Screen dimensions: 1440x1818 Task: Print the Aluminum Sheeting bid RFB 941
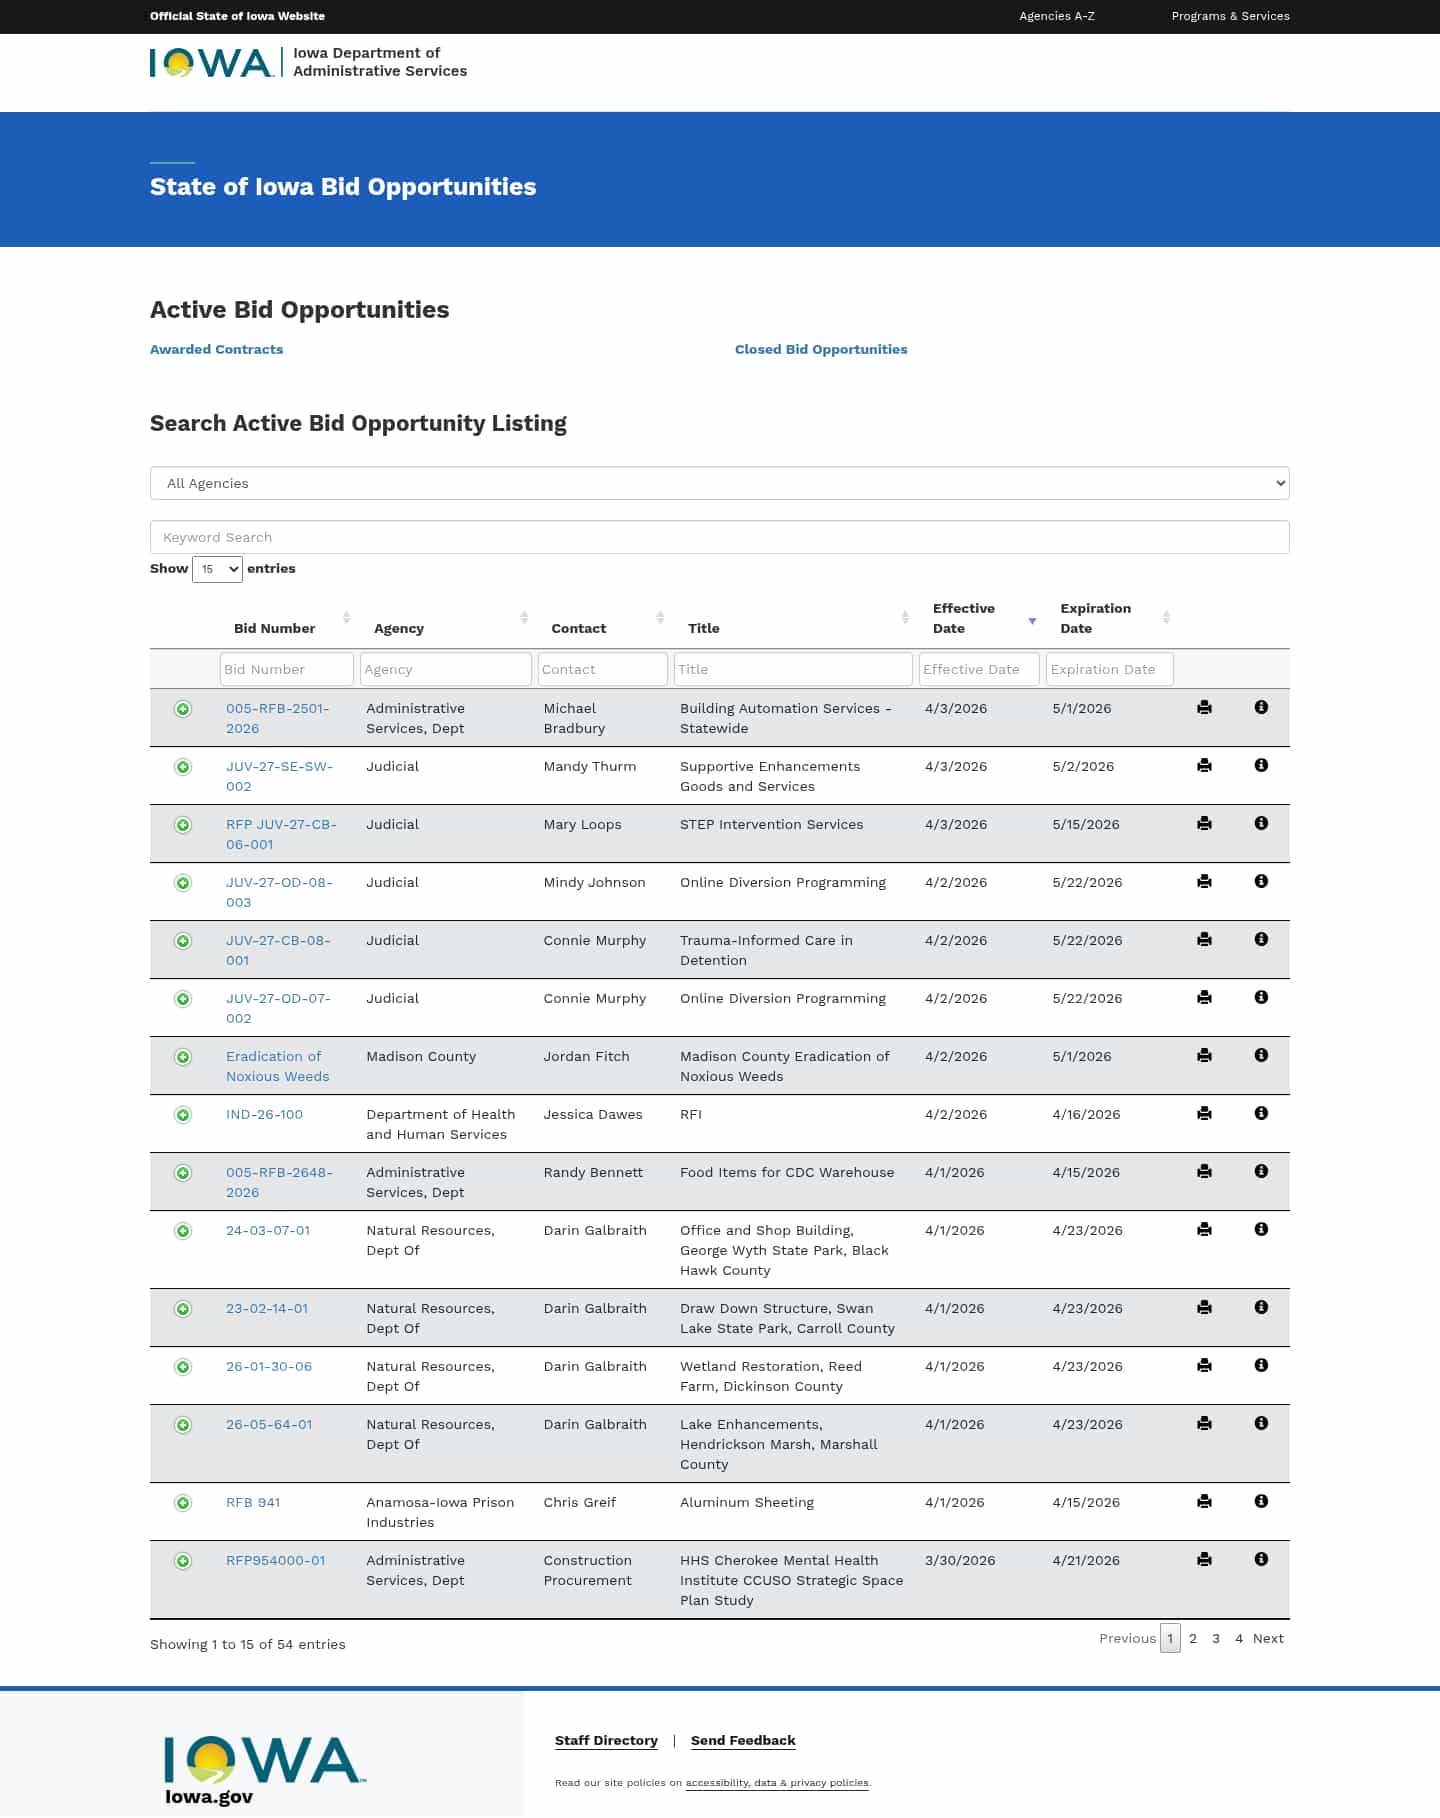1204,1501
